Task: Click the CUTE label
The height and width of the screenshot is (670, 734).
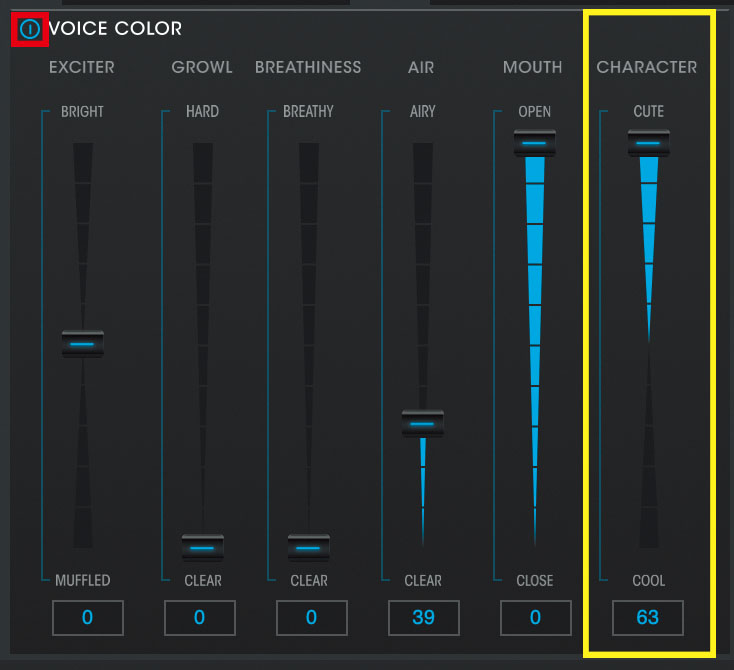Action: 648,111
